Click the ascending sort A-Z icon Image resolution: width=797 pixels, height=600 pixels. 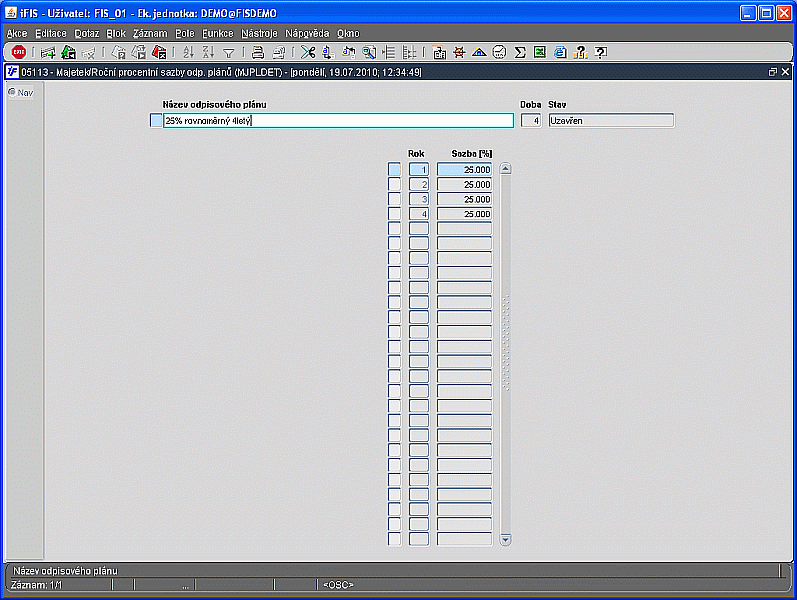click(189, 52)
